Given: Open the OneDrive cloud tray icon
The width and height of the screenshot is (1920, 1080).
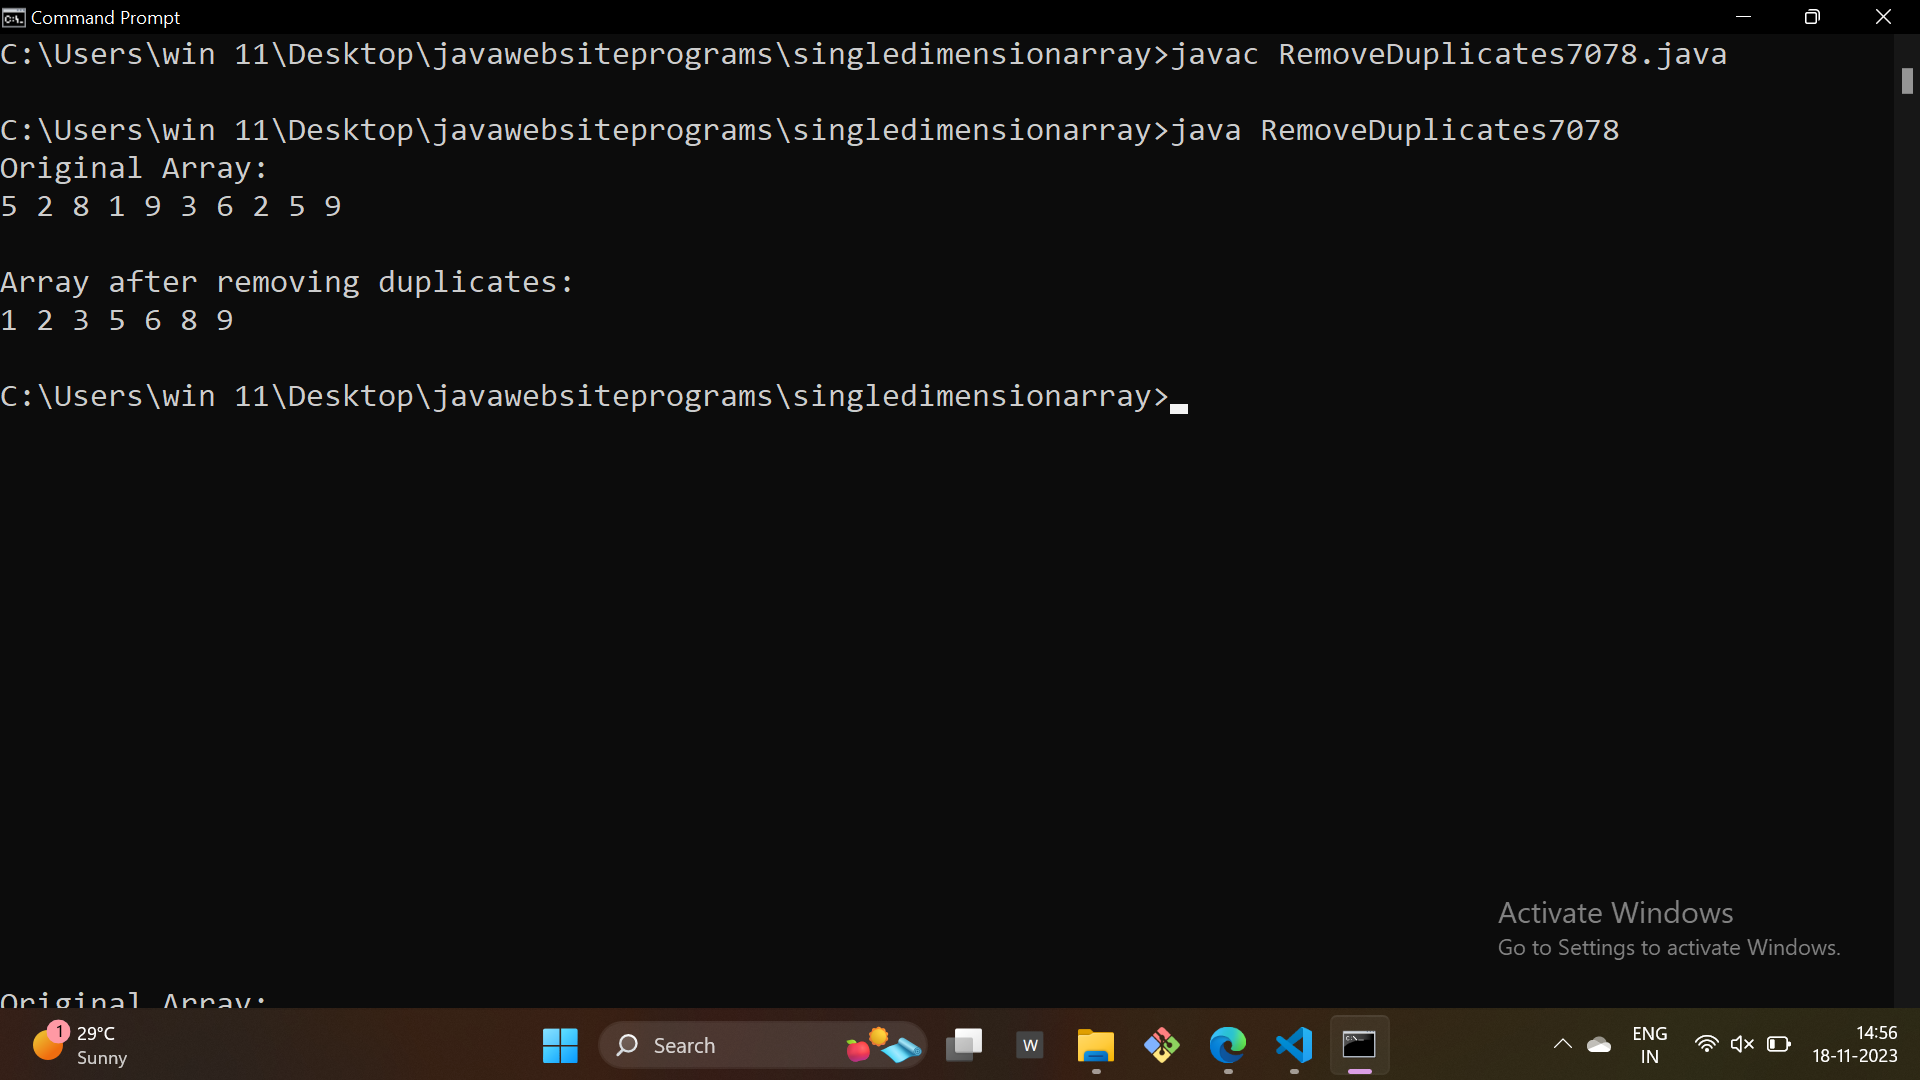Looking at the screenshot, I should coord(1599,1045).
